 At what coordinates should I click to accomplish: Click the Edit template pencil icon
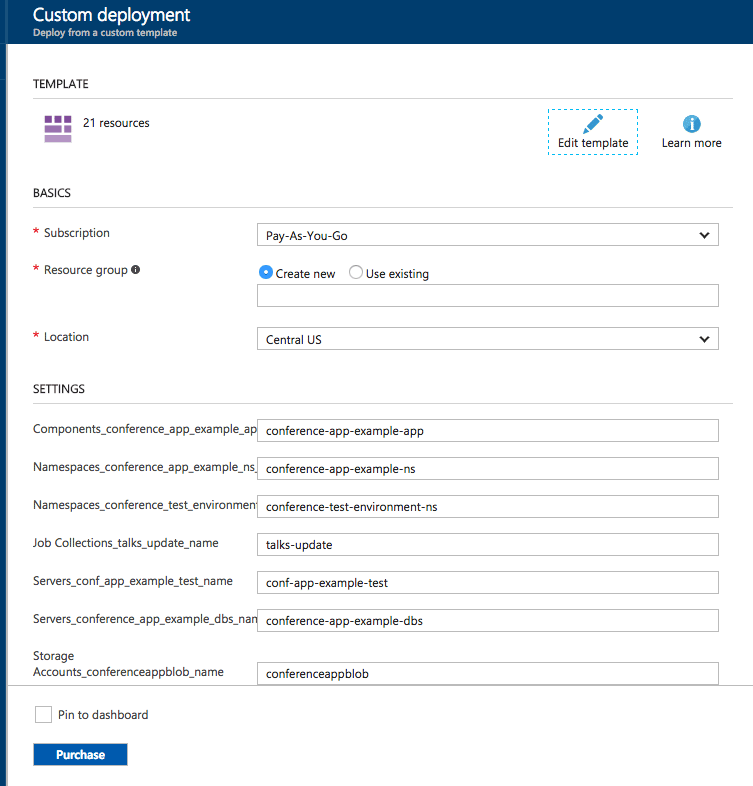(593, 124)
